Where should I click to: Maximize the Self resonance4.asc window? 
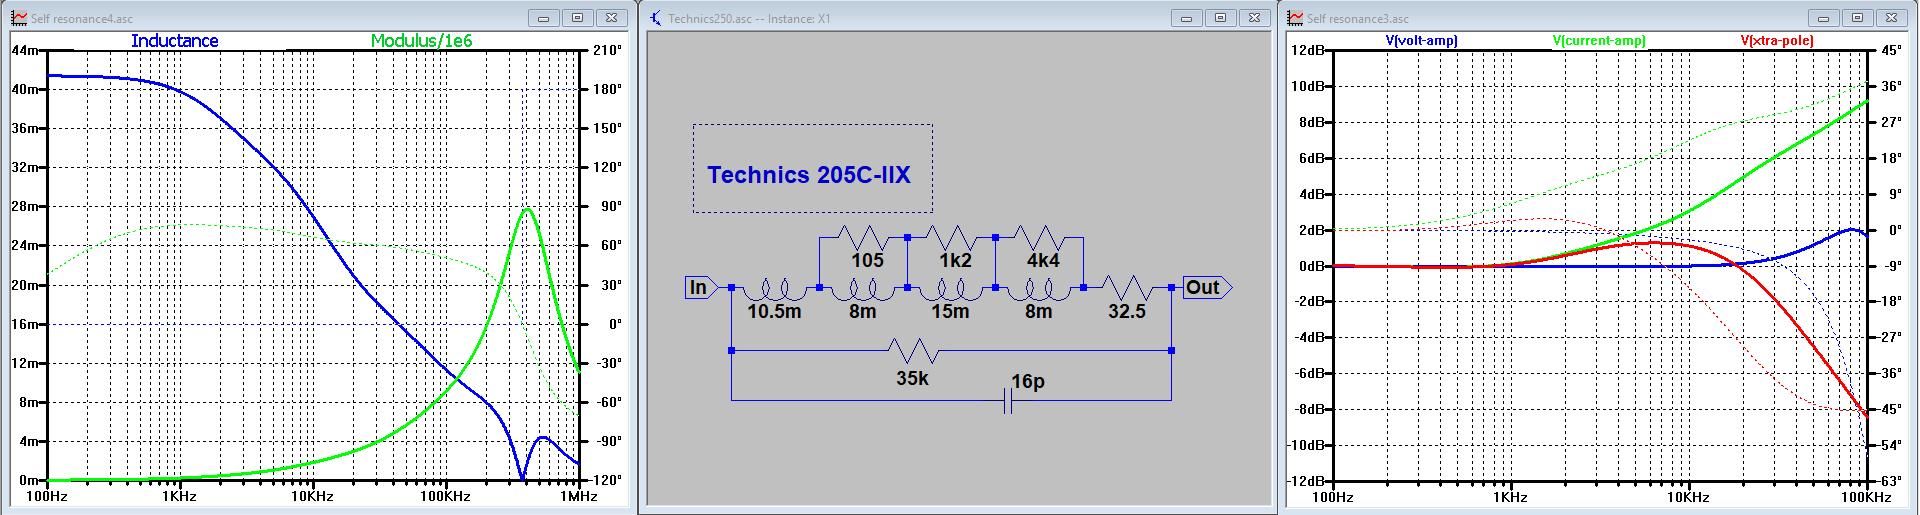click(x=577, y=18)
